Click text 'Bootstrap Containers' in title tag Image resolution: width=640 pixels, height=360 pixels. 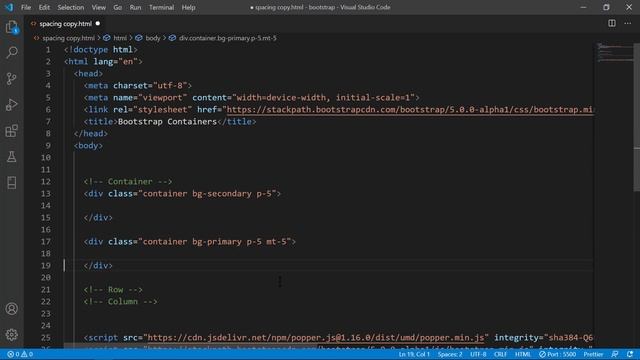pyautogui.click(x=167, y=122)
